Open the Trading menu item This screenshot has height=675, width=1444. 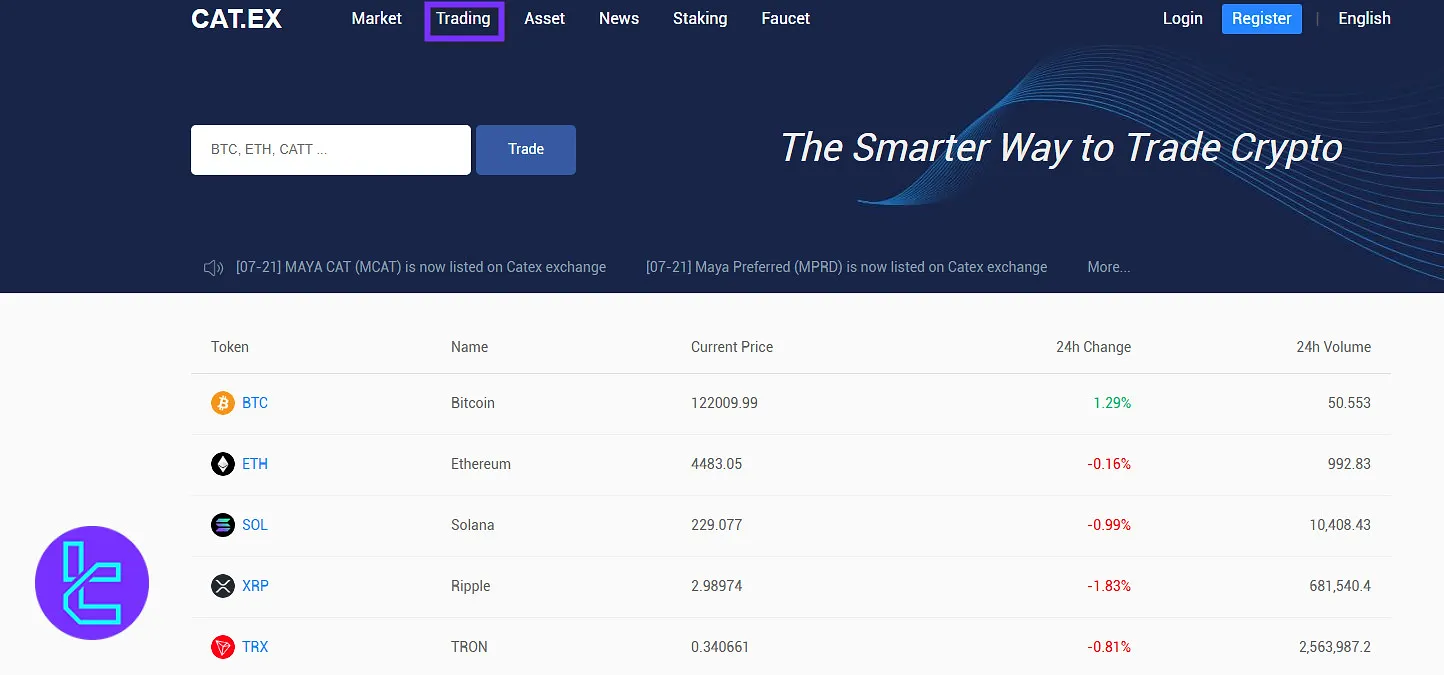click(463, 19)
